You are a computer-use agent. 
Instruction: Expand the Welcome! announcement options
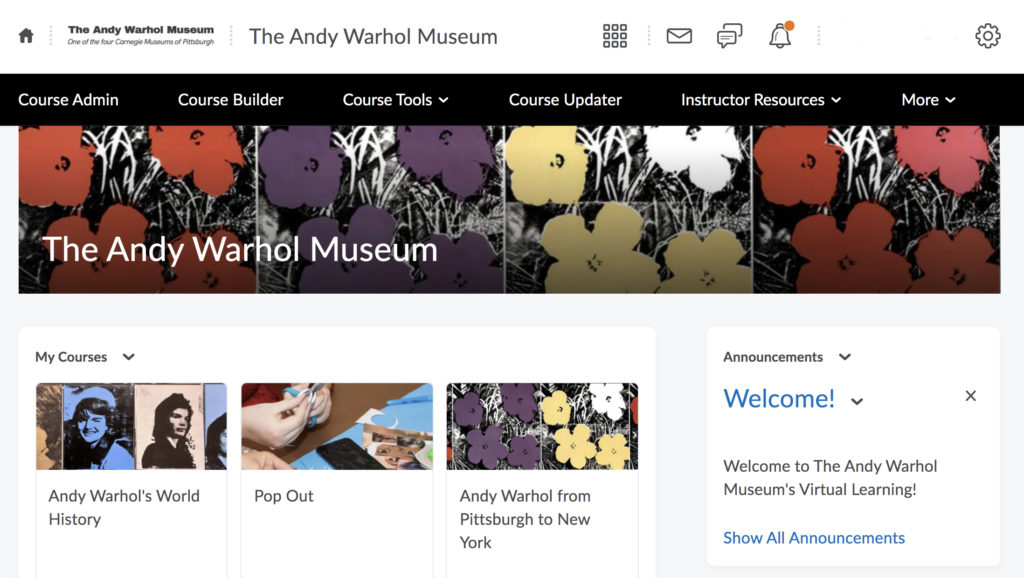pyautogui.click(x=856, y=400)
